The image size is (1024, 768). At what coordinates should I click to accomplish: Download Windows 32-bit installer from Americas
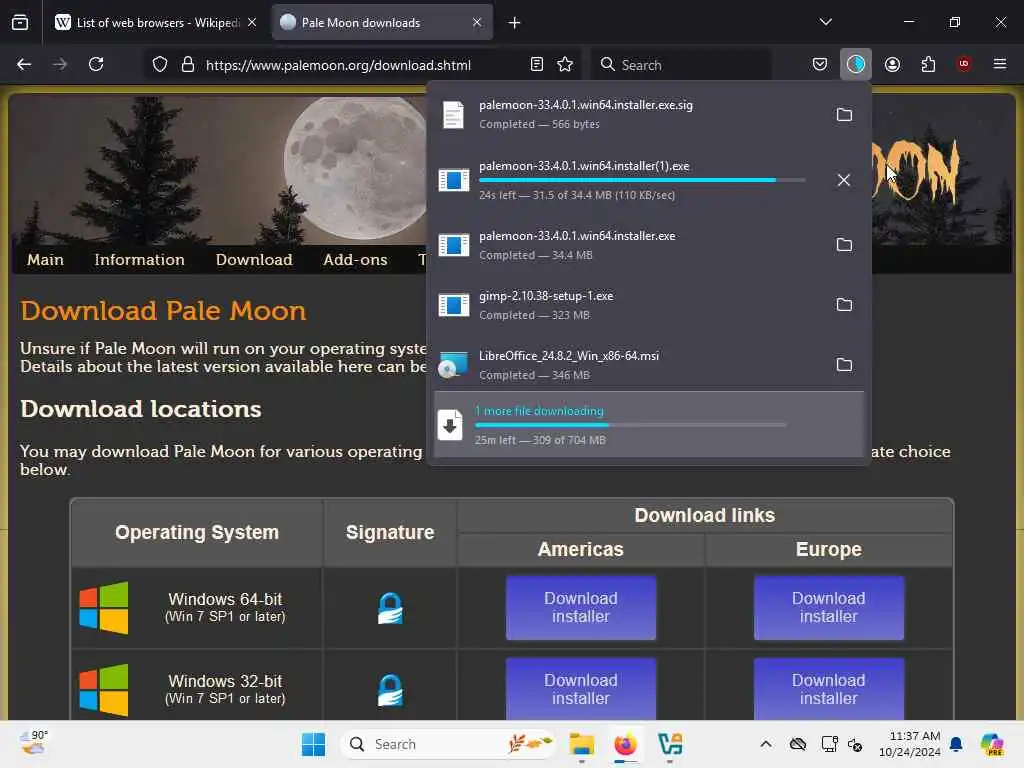[581, 689]
